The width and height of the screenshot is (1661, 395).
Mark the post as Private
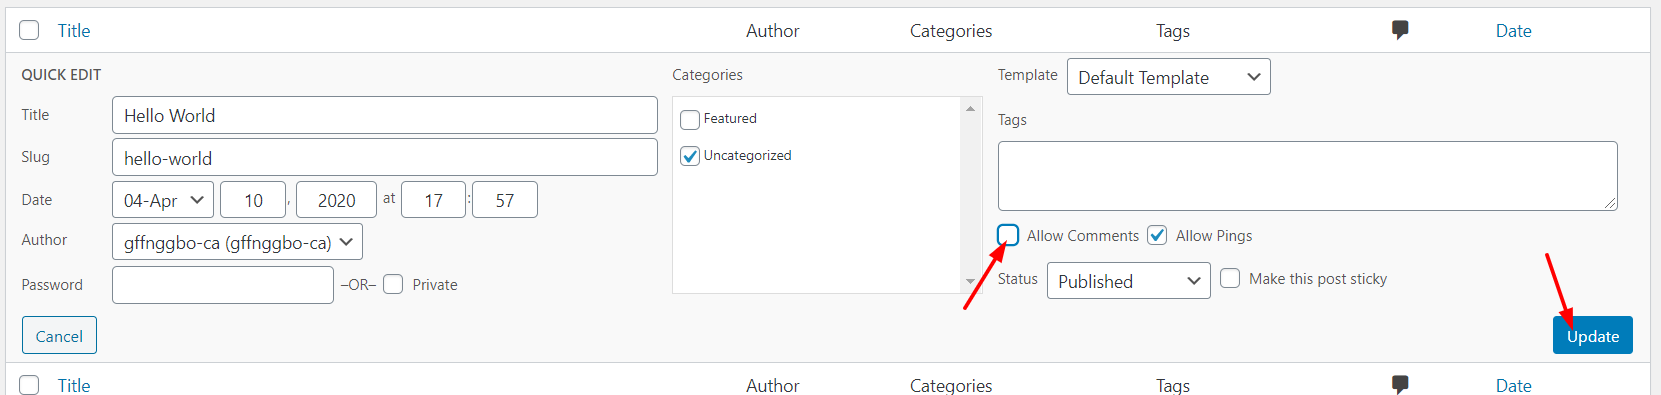click(x=393, y=284)
